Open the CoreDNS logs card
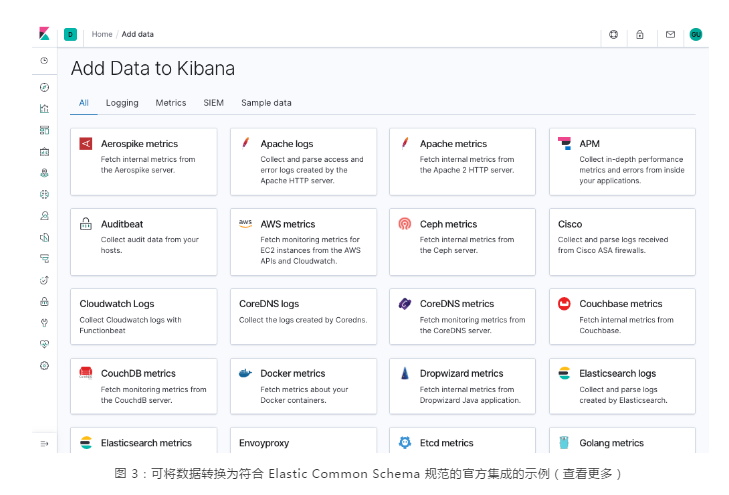729x495 pixels. [303, 317]
